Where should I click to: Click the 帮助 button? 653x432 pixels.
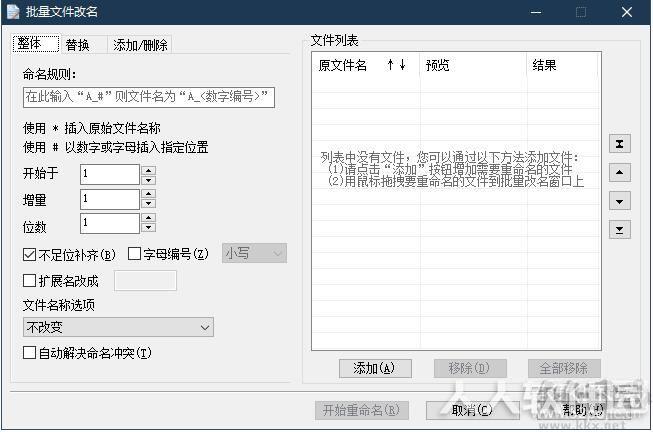click(583, 410)
